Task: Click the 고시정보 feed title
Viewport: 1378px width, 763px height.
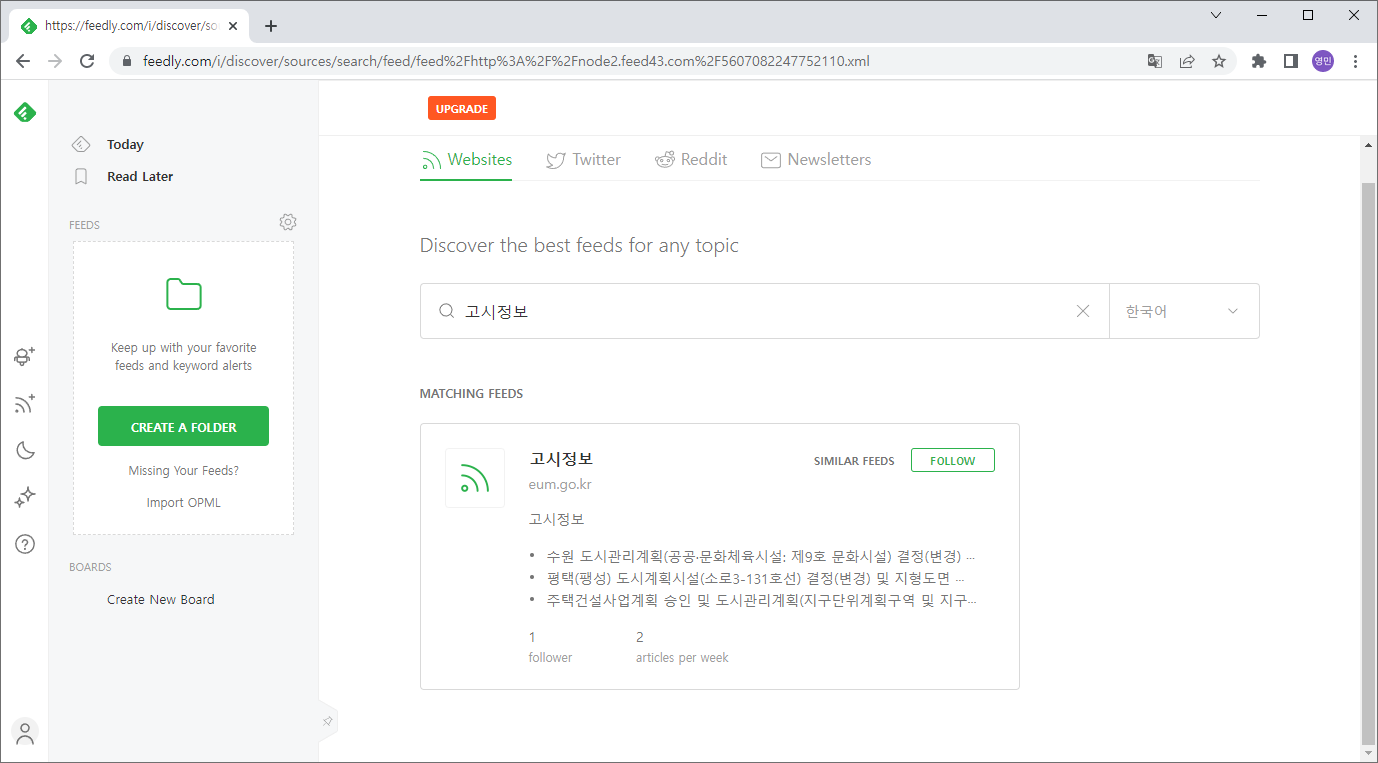Action: pos(561,459)
